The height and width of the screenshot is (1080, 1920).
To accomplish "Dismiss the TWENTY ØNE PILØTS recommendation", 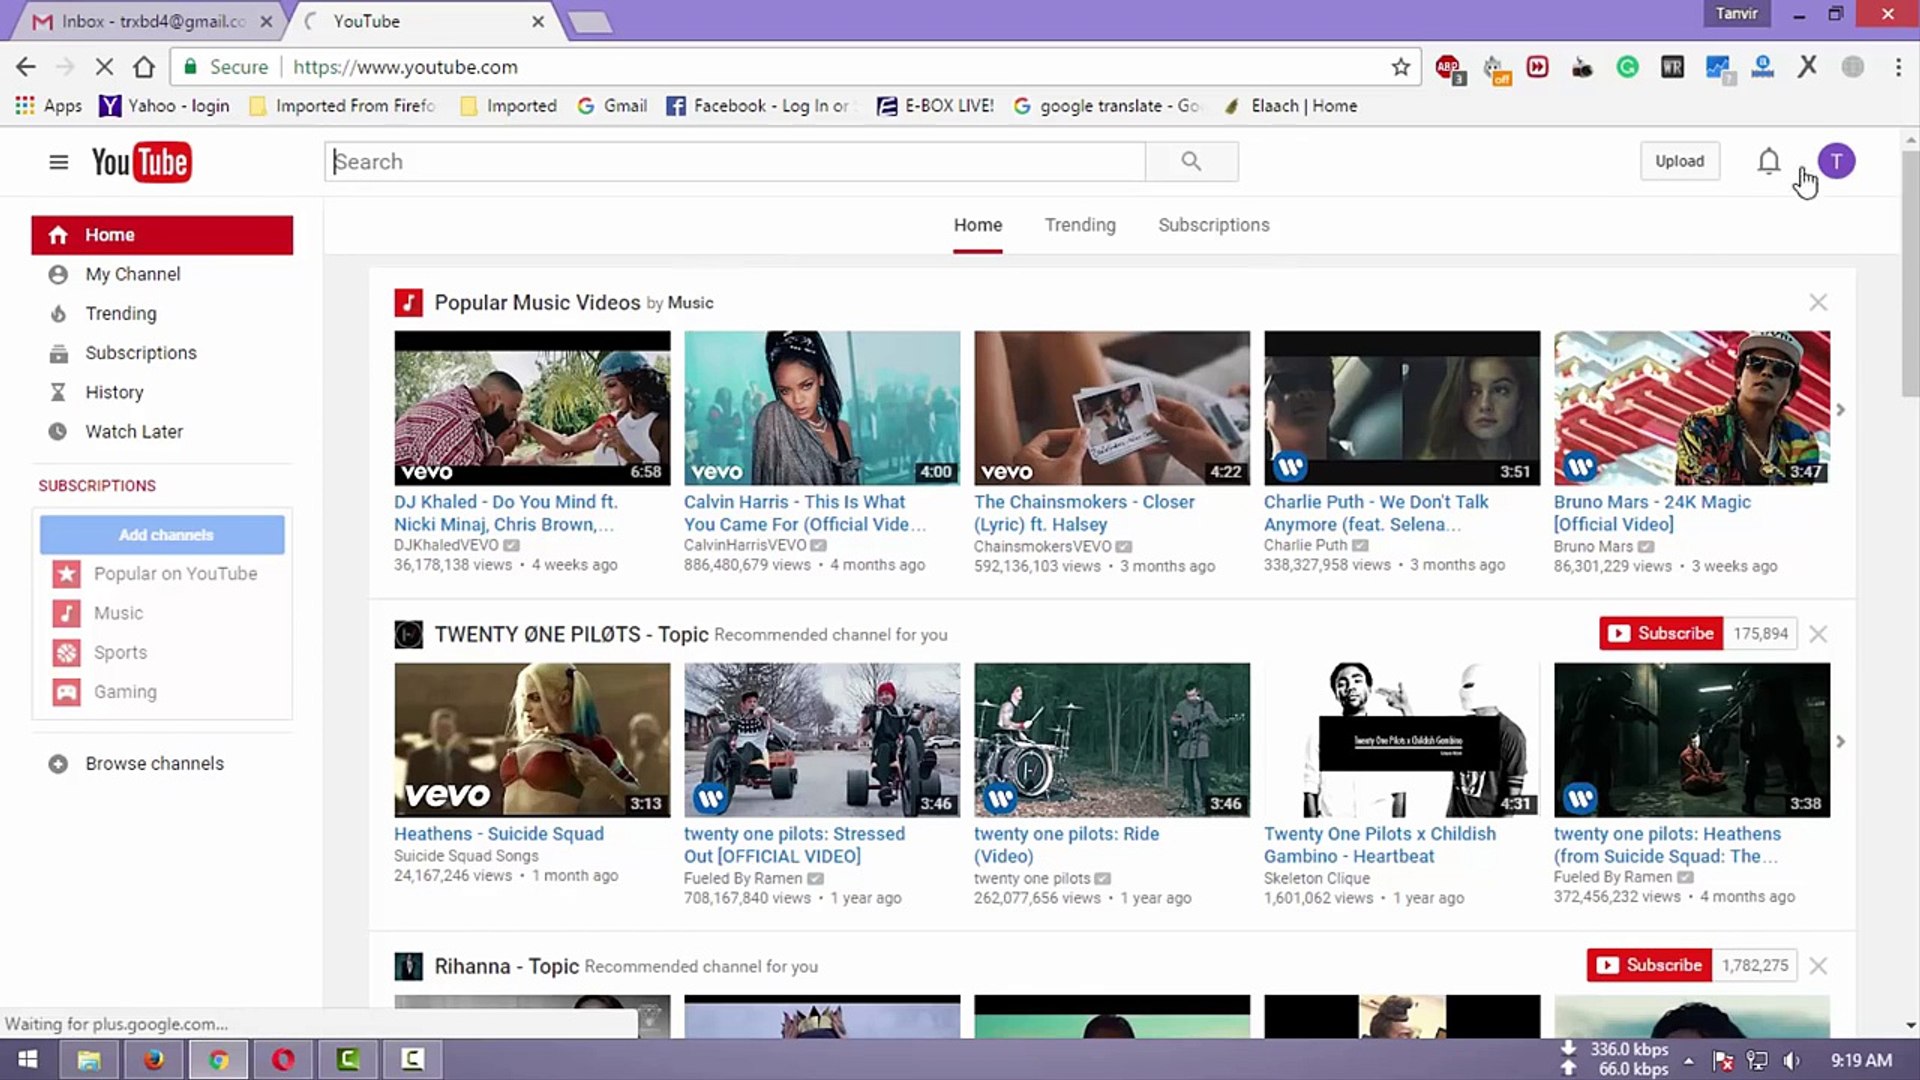I will 1818,633.
